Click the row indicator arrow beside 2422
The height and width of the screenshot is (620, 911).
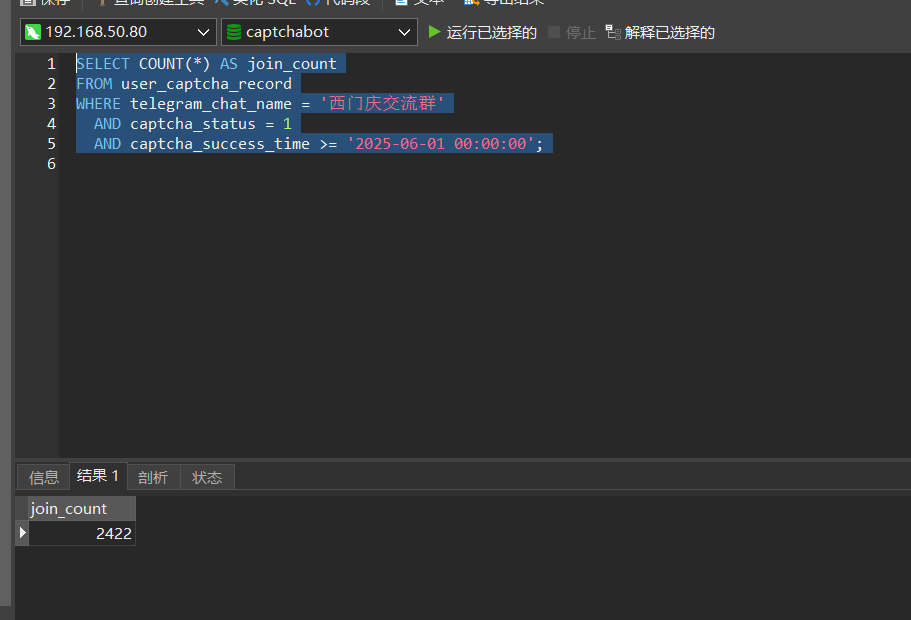pyautogui.click(x=22, y=534)
